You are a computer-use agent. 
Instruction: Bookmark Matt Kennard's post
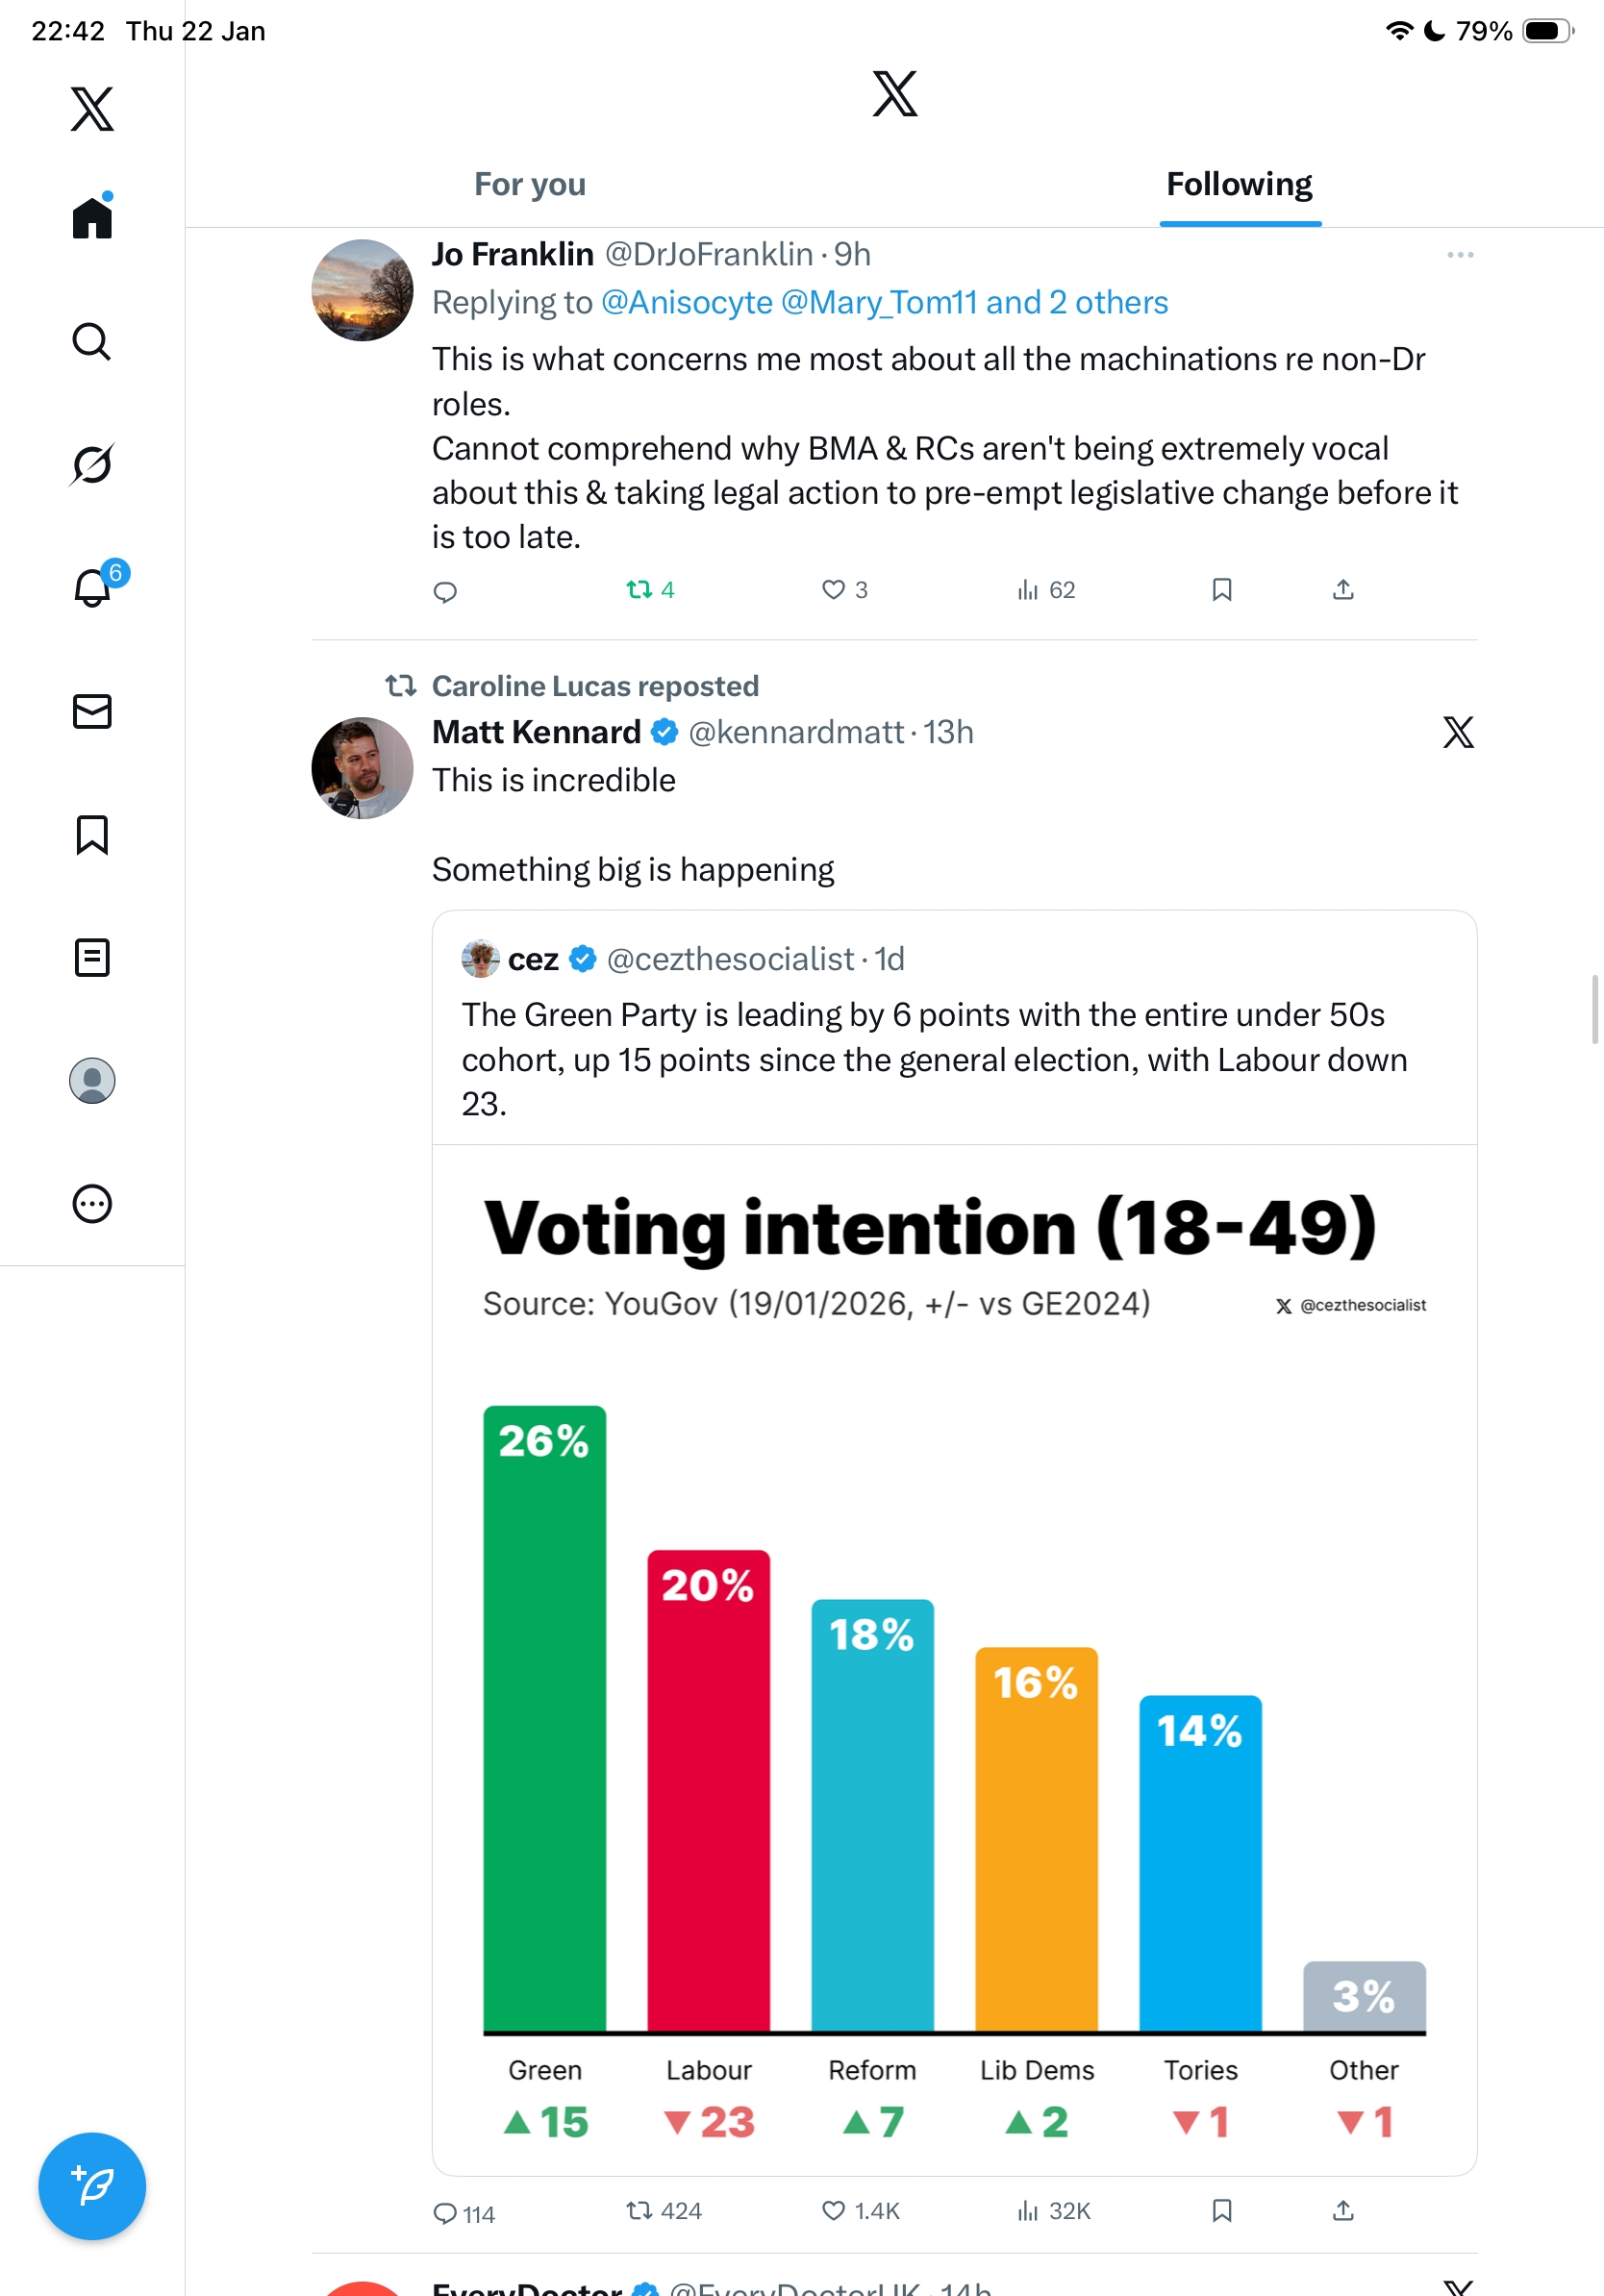(1221, 2211)
